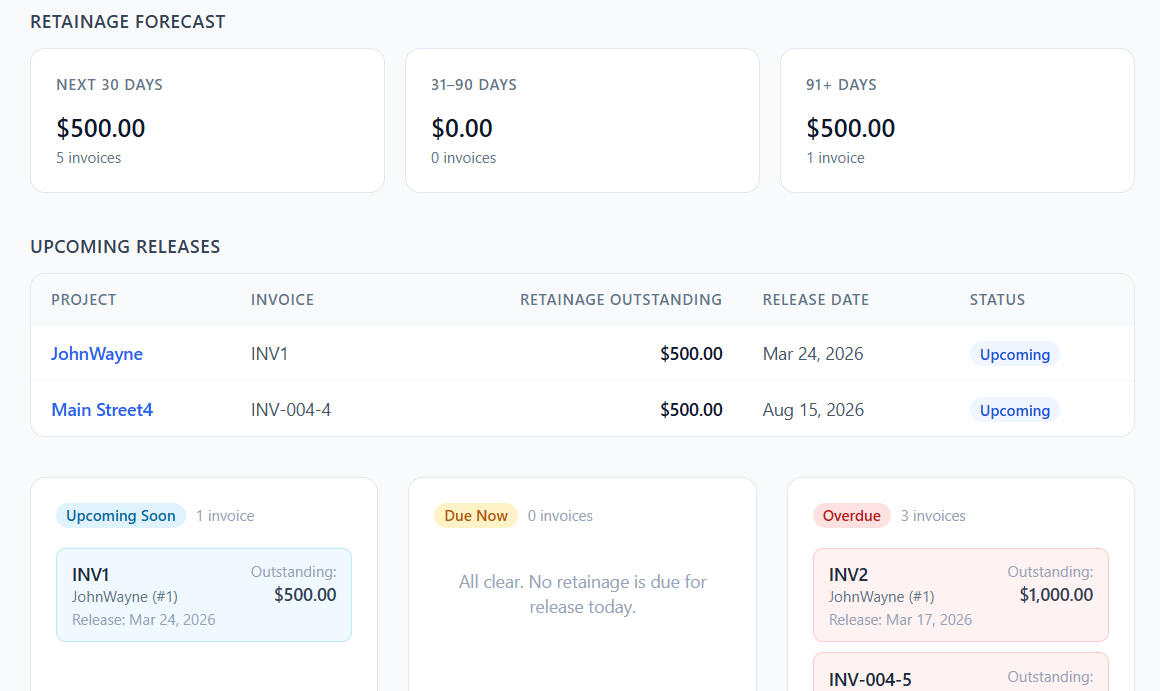Open the INV1 upcoming soon invoice card
This screenshot has width=1160, height=691.
[x=204, y=595]
